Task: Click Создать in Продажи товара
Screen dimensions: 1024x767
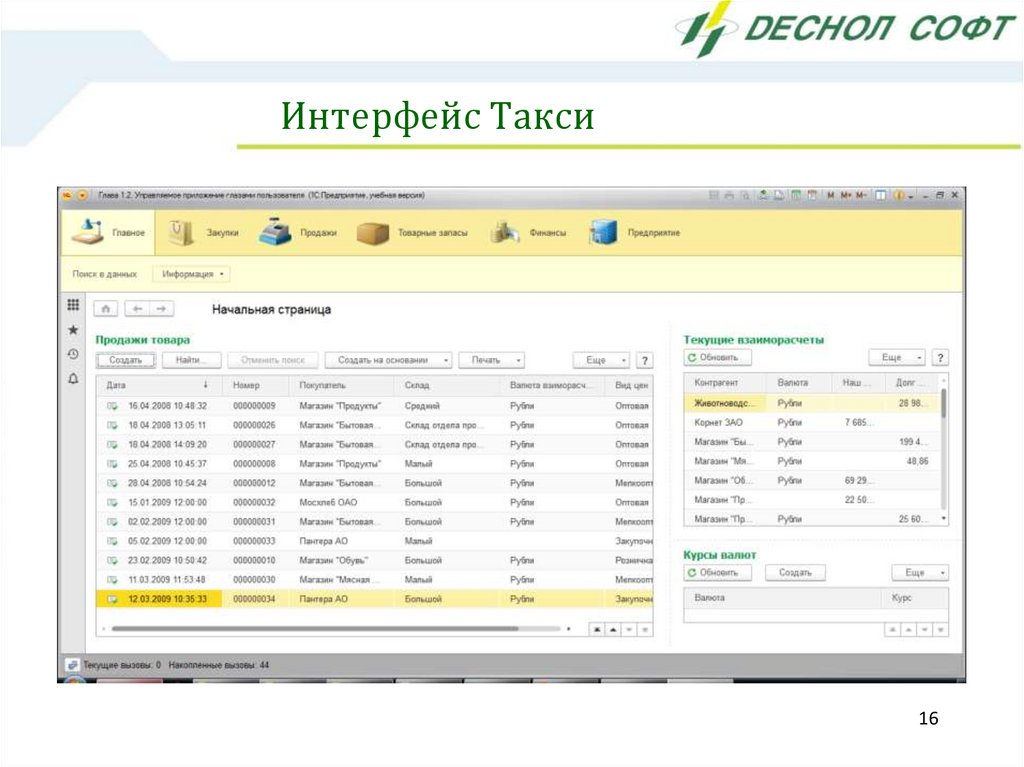Action: click(x=125, y=360)
